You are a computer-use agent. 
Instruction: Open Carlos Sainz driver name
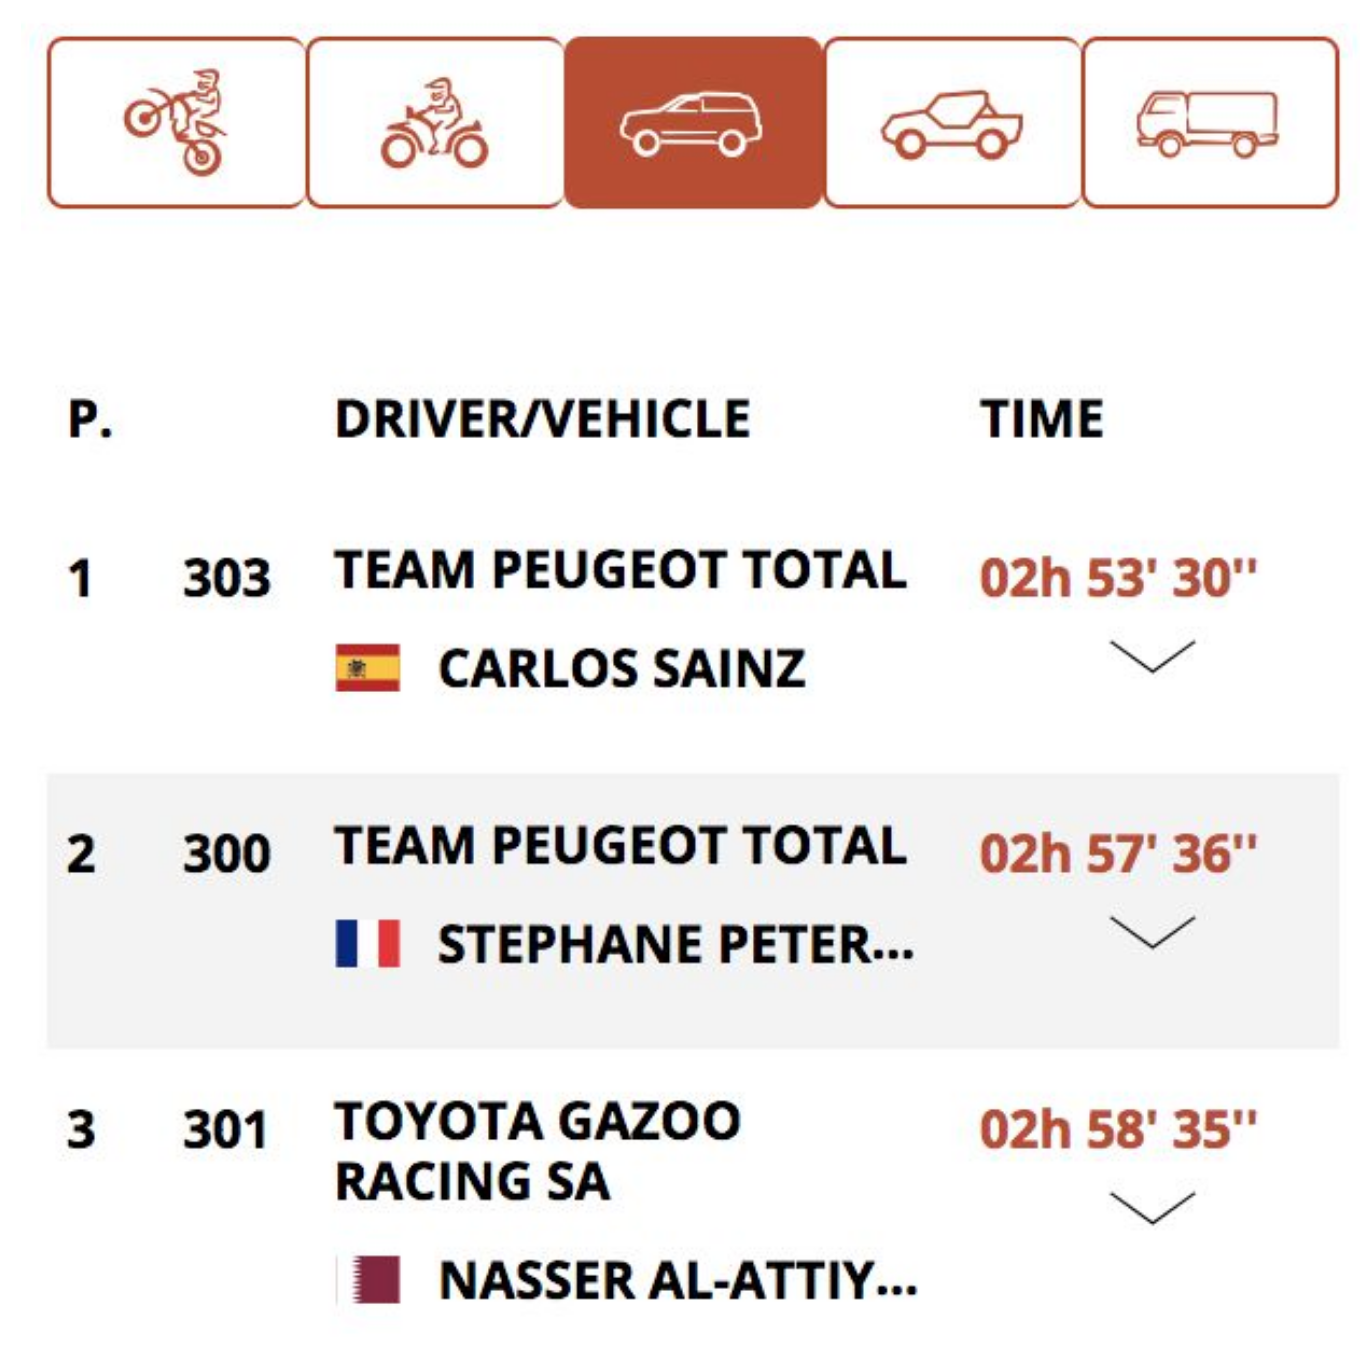tap(622, 668)
